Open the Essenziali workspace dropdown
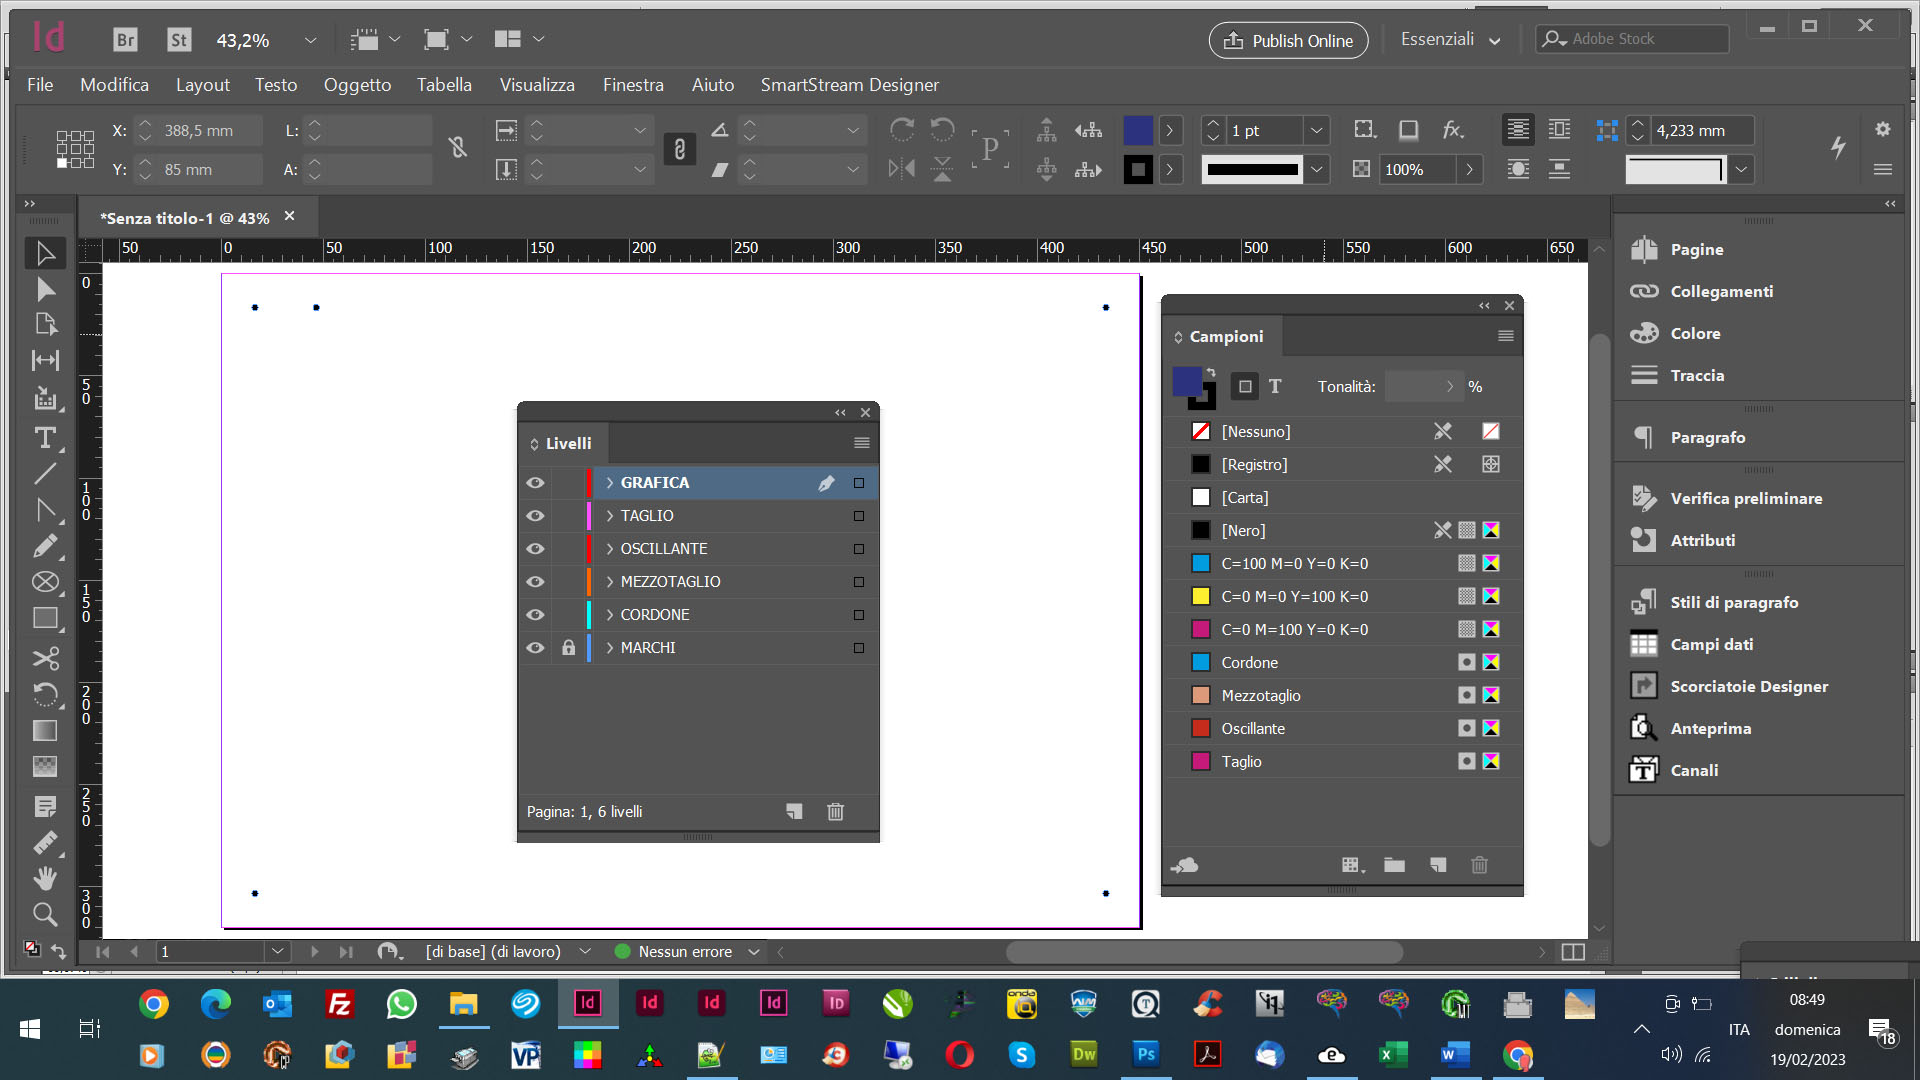 (1451, 40)
